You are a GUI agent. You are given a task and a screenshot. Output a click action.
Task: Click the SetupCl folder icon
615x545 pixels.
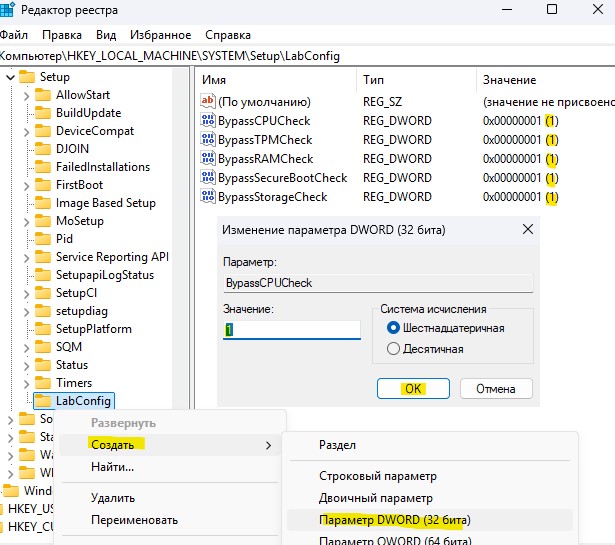pos(43,293)
